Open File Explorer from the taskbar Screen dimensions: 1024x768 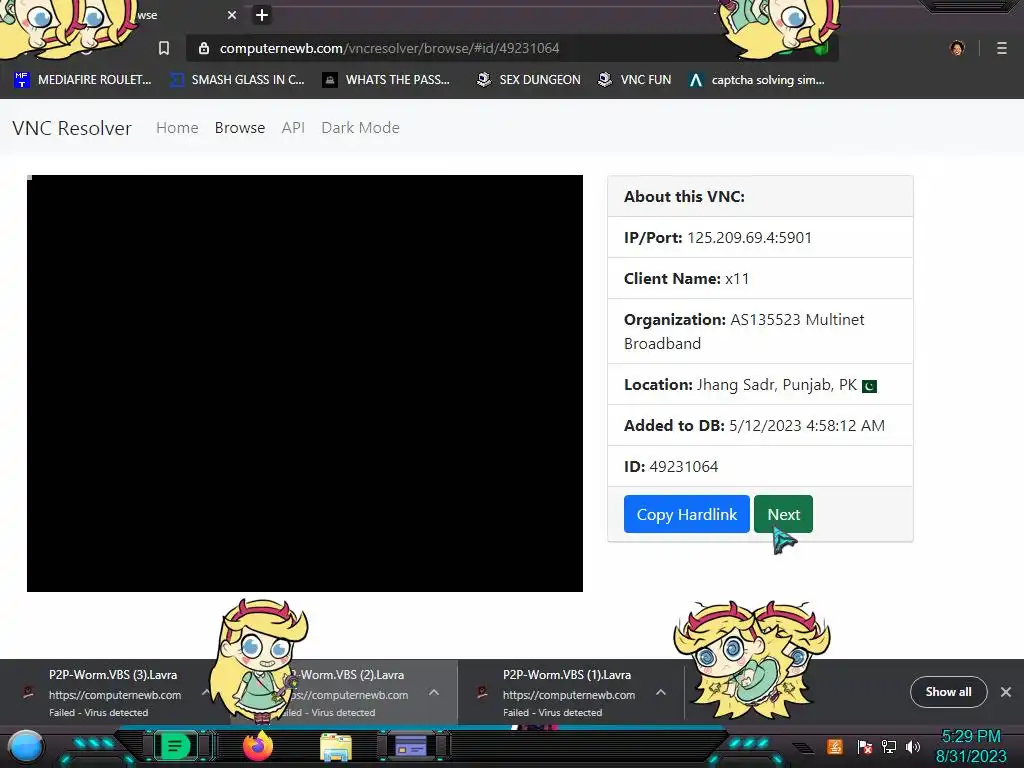(x=336, y=747)
